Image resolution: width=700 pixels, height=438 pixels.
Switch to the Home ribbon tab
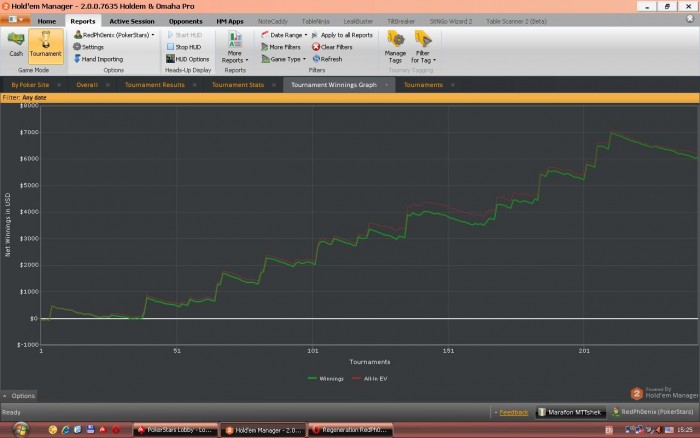[47, 21]
